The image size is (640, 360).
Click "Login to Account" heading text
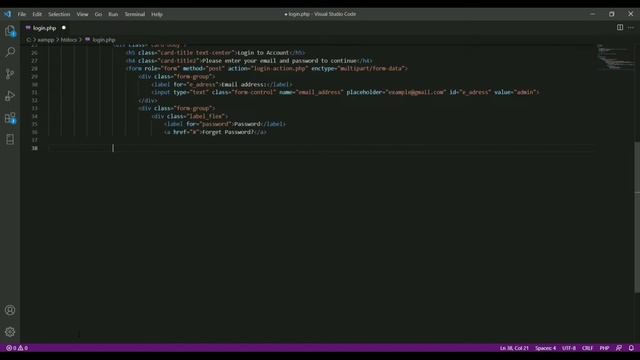coord(263,53)
